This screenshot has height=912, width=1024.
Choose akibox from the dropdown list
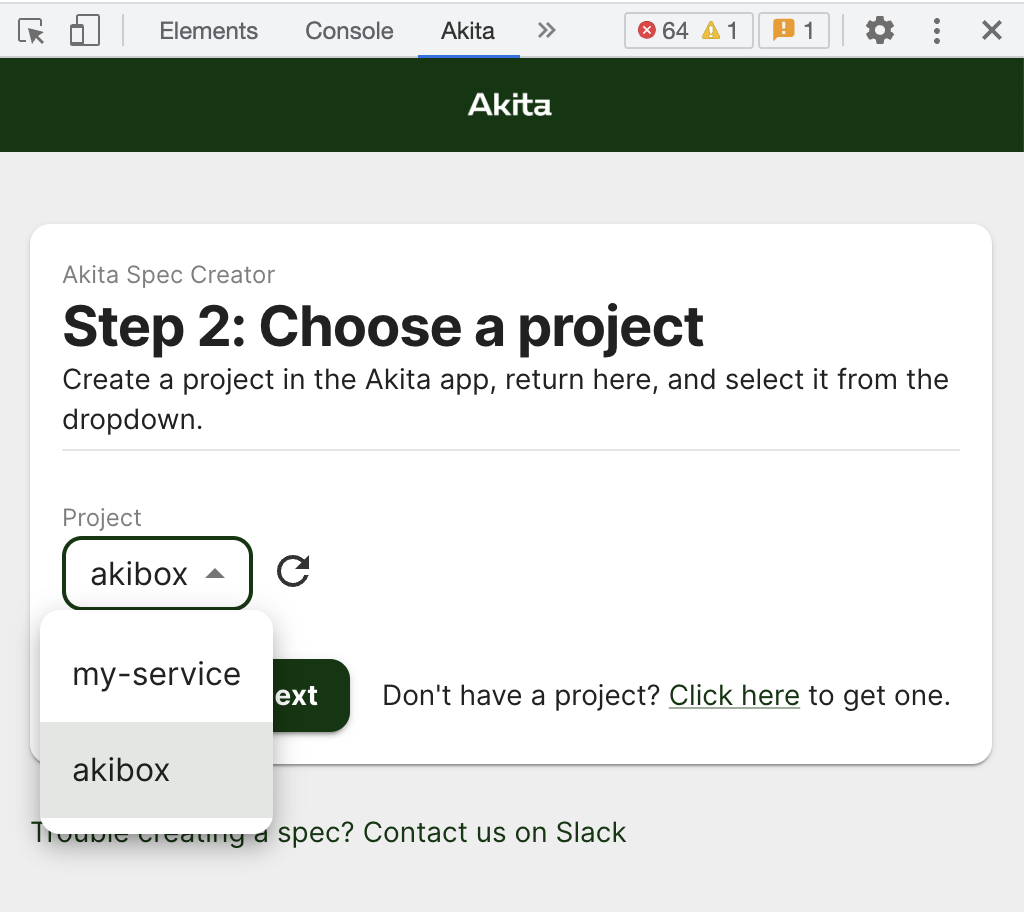click(157, 770)
